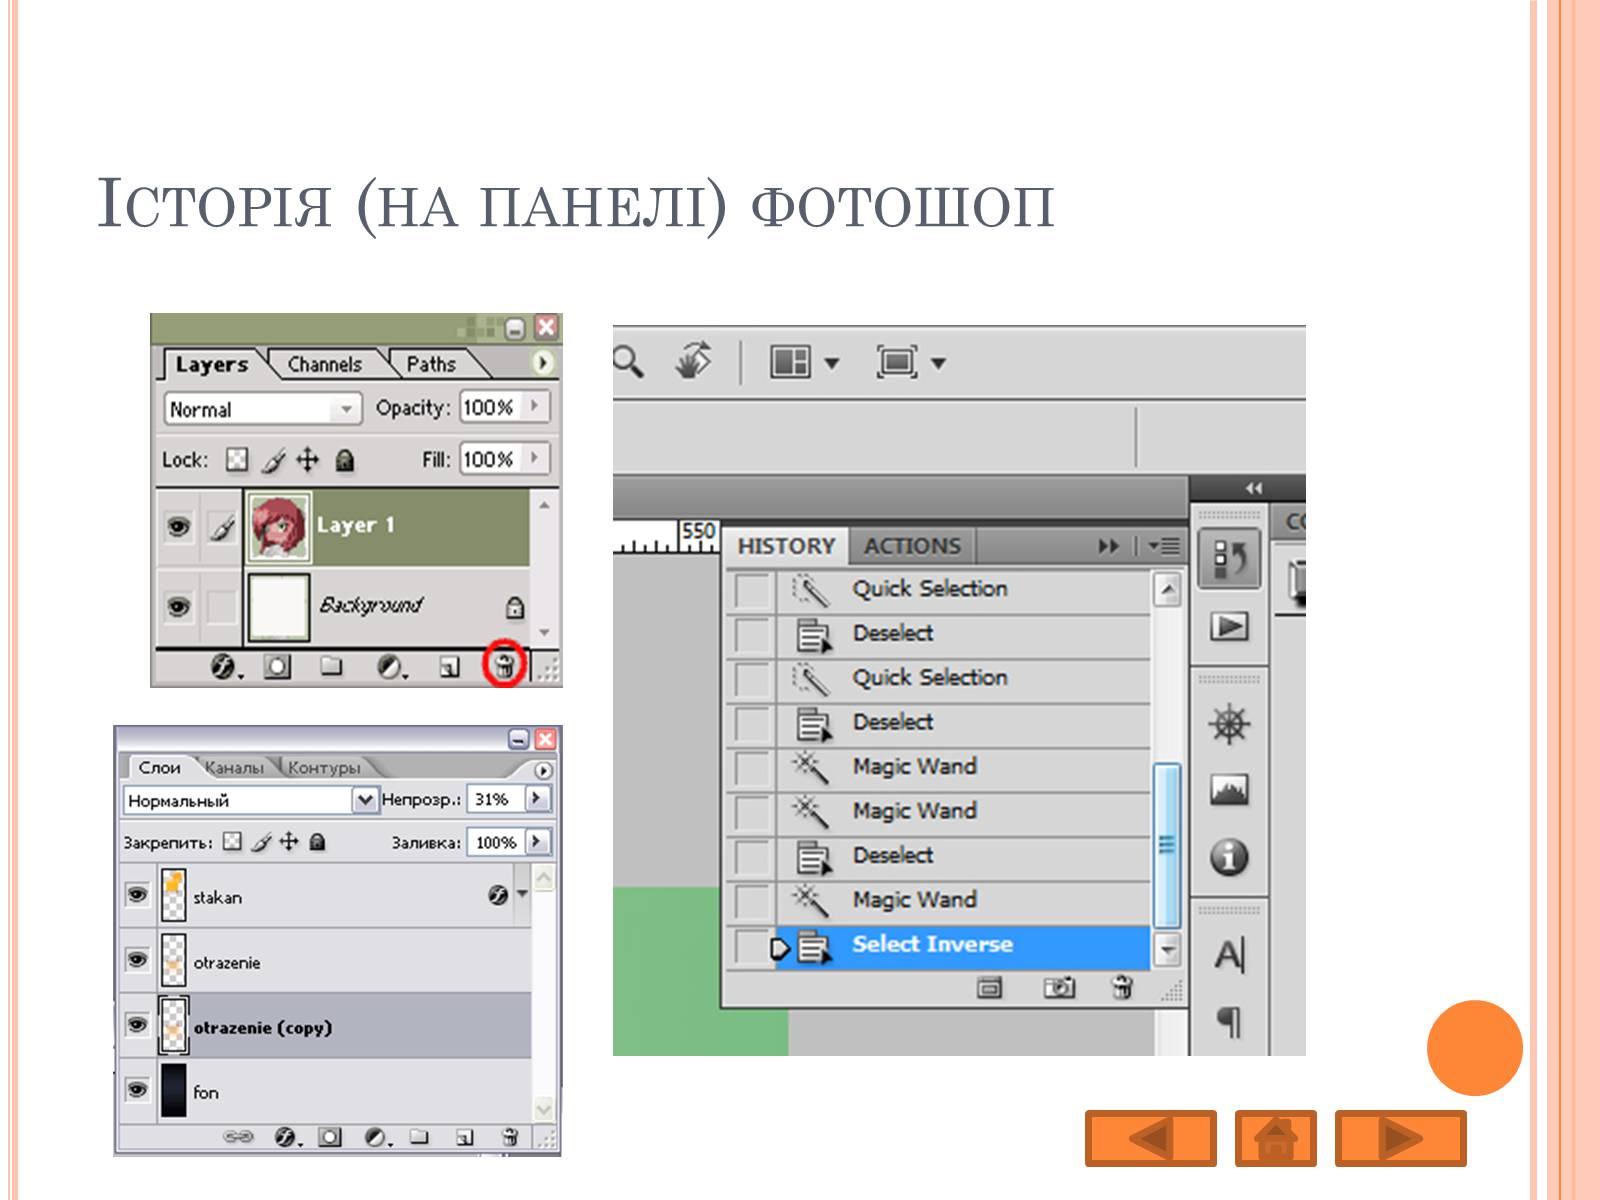The height and width of the screenshot is (1200, 1600).
Task: Open Actions play icon in side dock
Action: [1229, 627]
